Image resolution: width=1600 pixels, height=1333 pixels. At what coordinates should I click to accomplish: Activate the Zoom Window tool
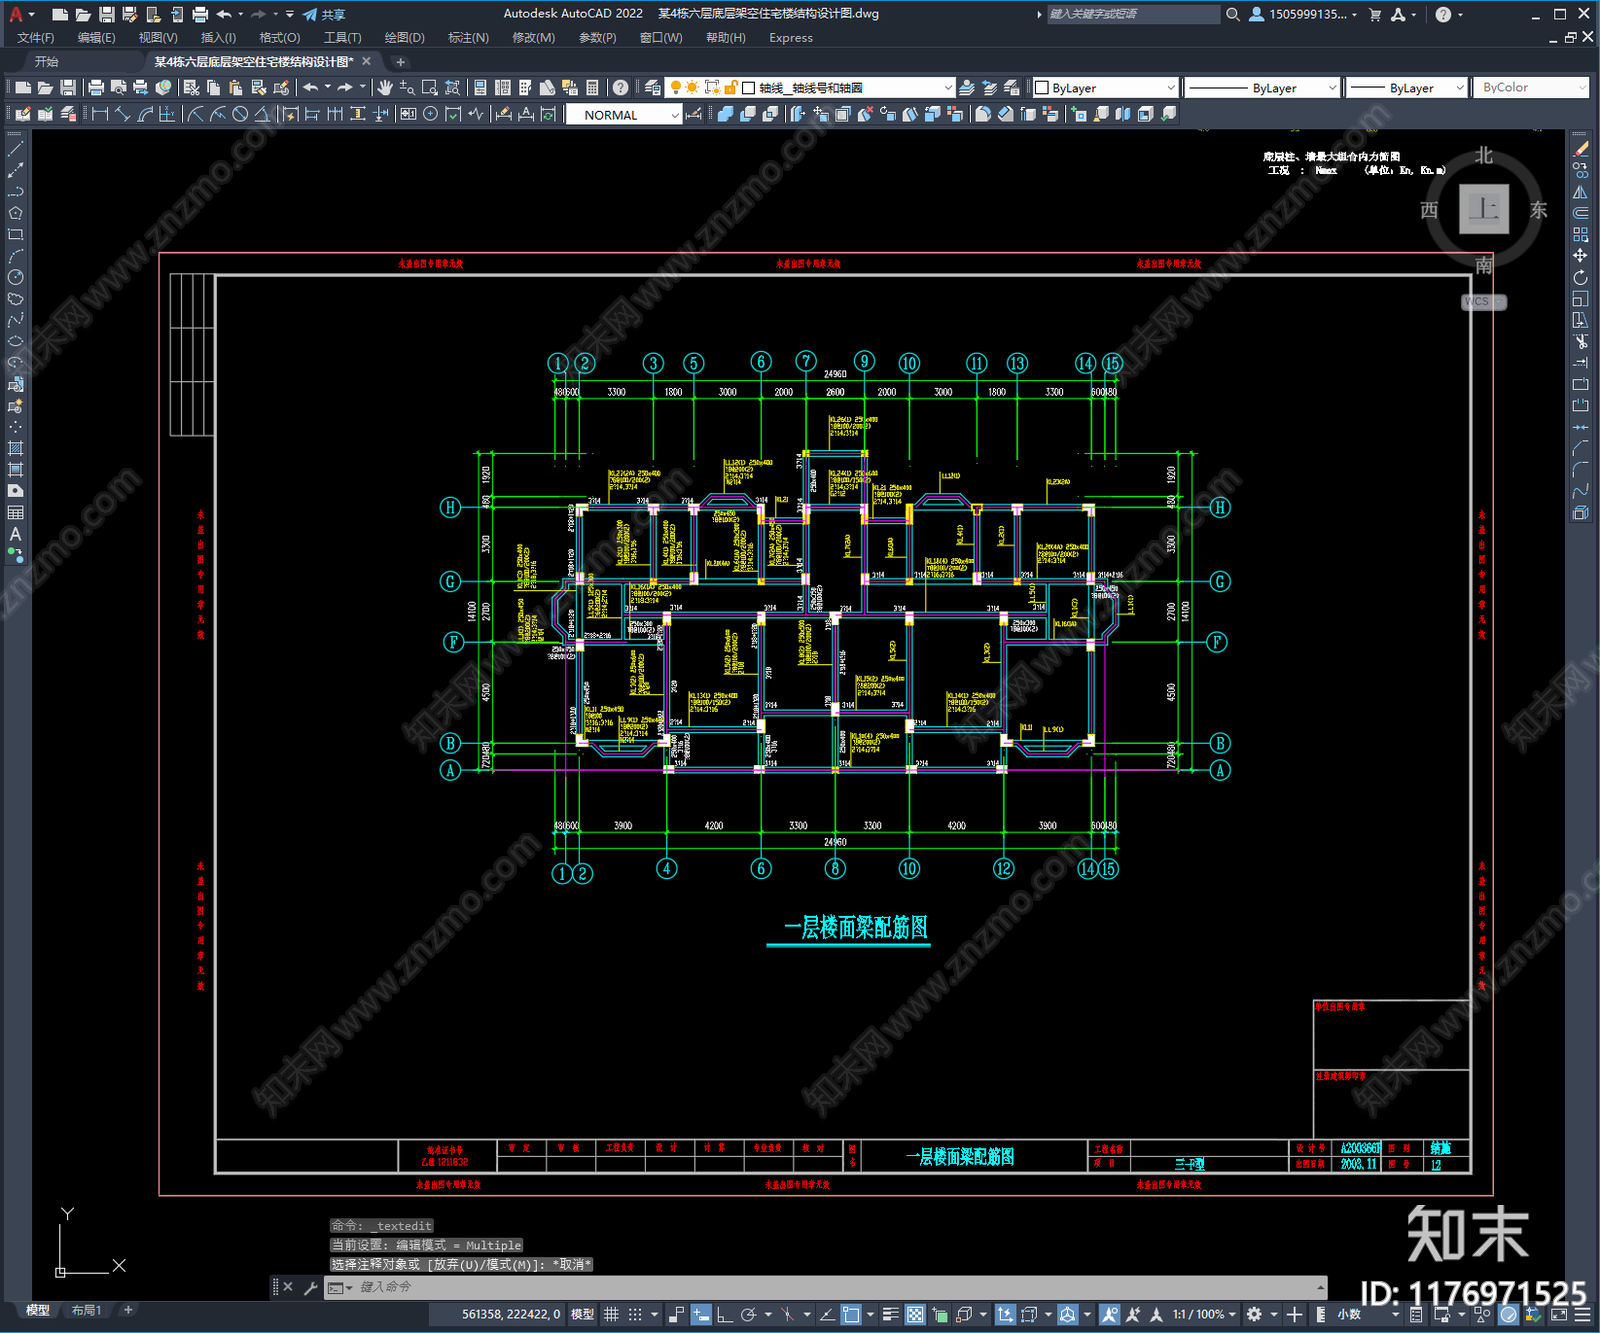click(x=430, y=88)
